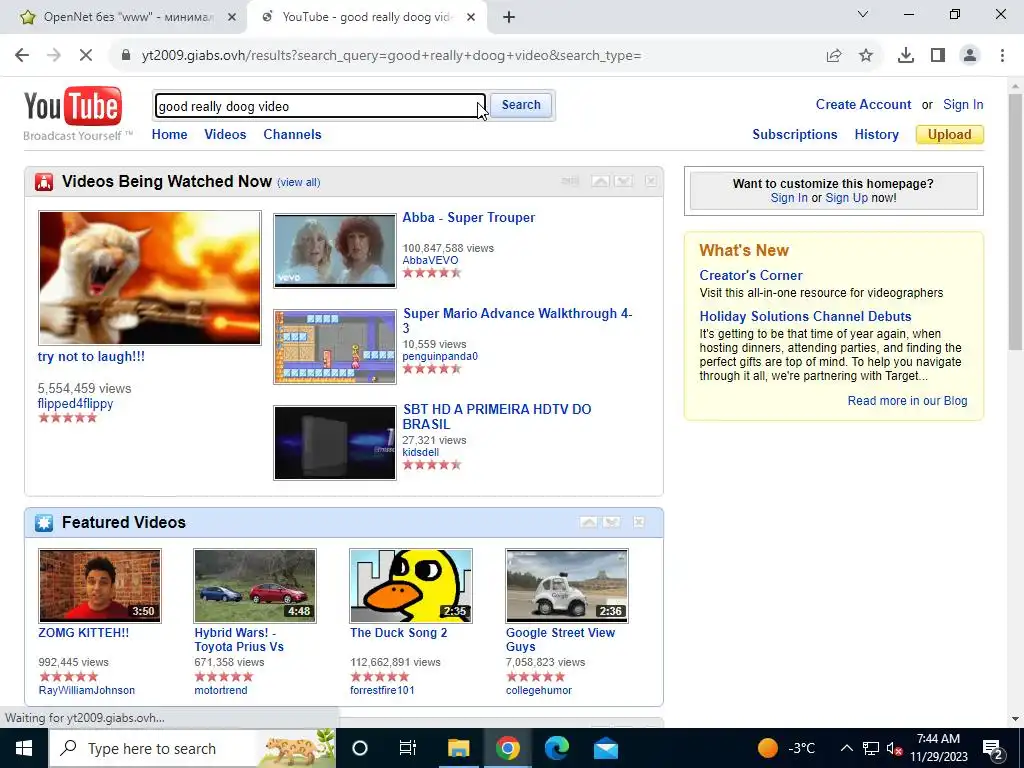The image size is (1024, 768).
Task: Click the Windows taskbar search box
Action: (x=192, y=748)
